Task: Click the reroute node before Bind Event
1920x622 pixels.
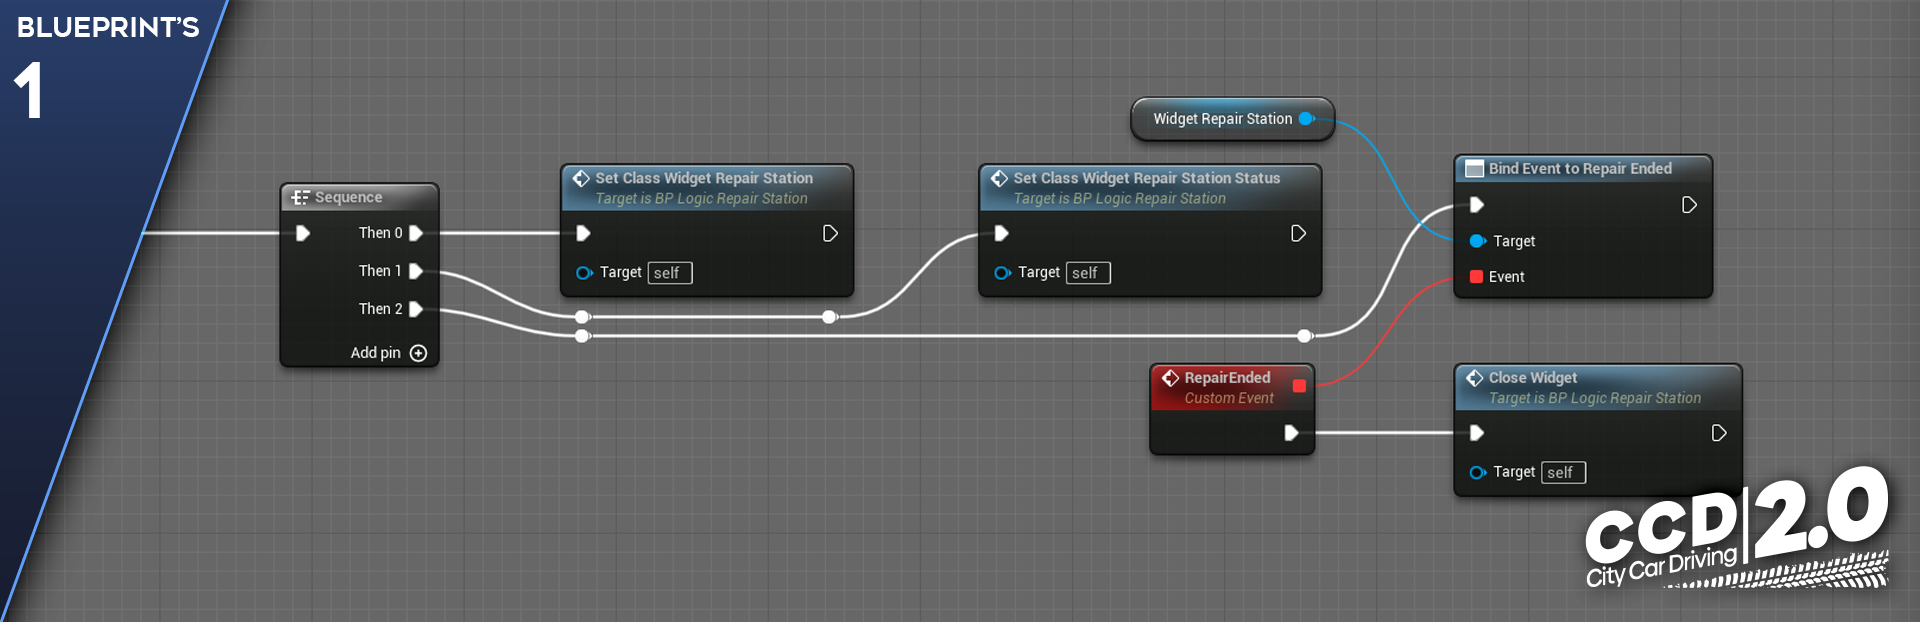Action: [1304, 336]
